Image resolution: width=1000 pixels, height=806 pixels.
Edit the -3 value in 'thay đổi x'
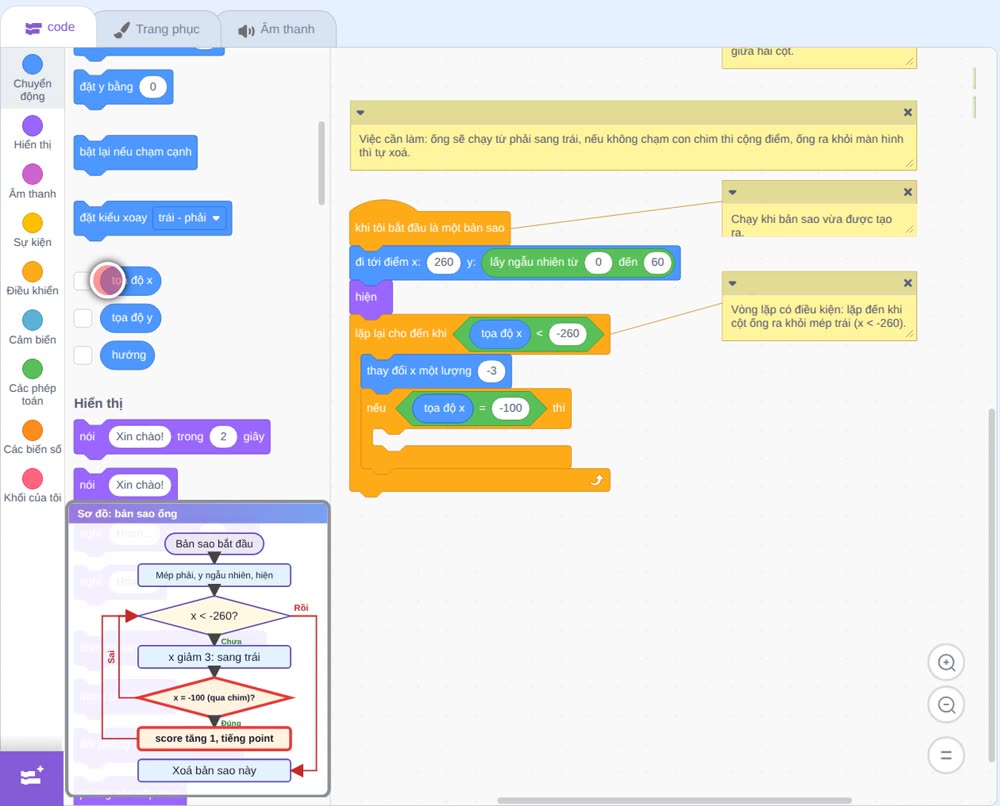click(x=491, y=371)
